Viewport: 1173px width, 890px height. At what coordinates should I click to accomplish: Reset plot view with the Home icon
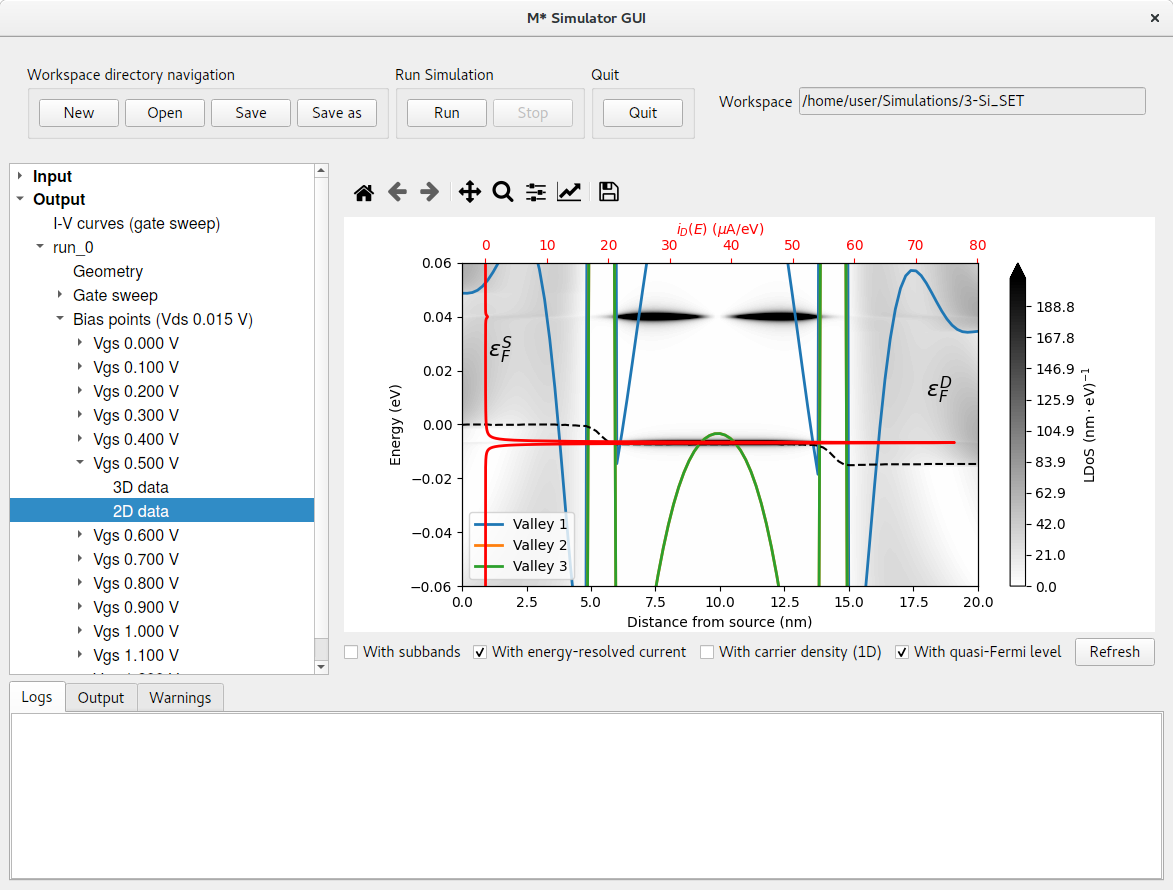364,191
